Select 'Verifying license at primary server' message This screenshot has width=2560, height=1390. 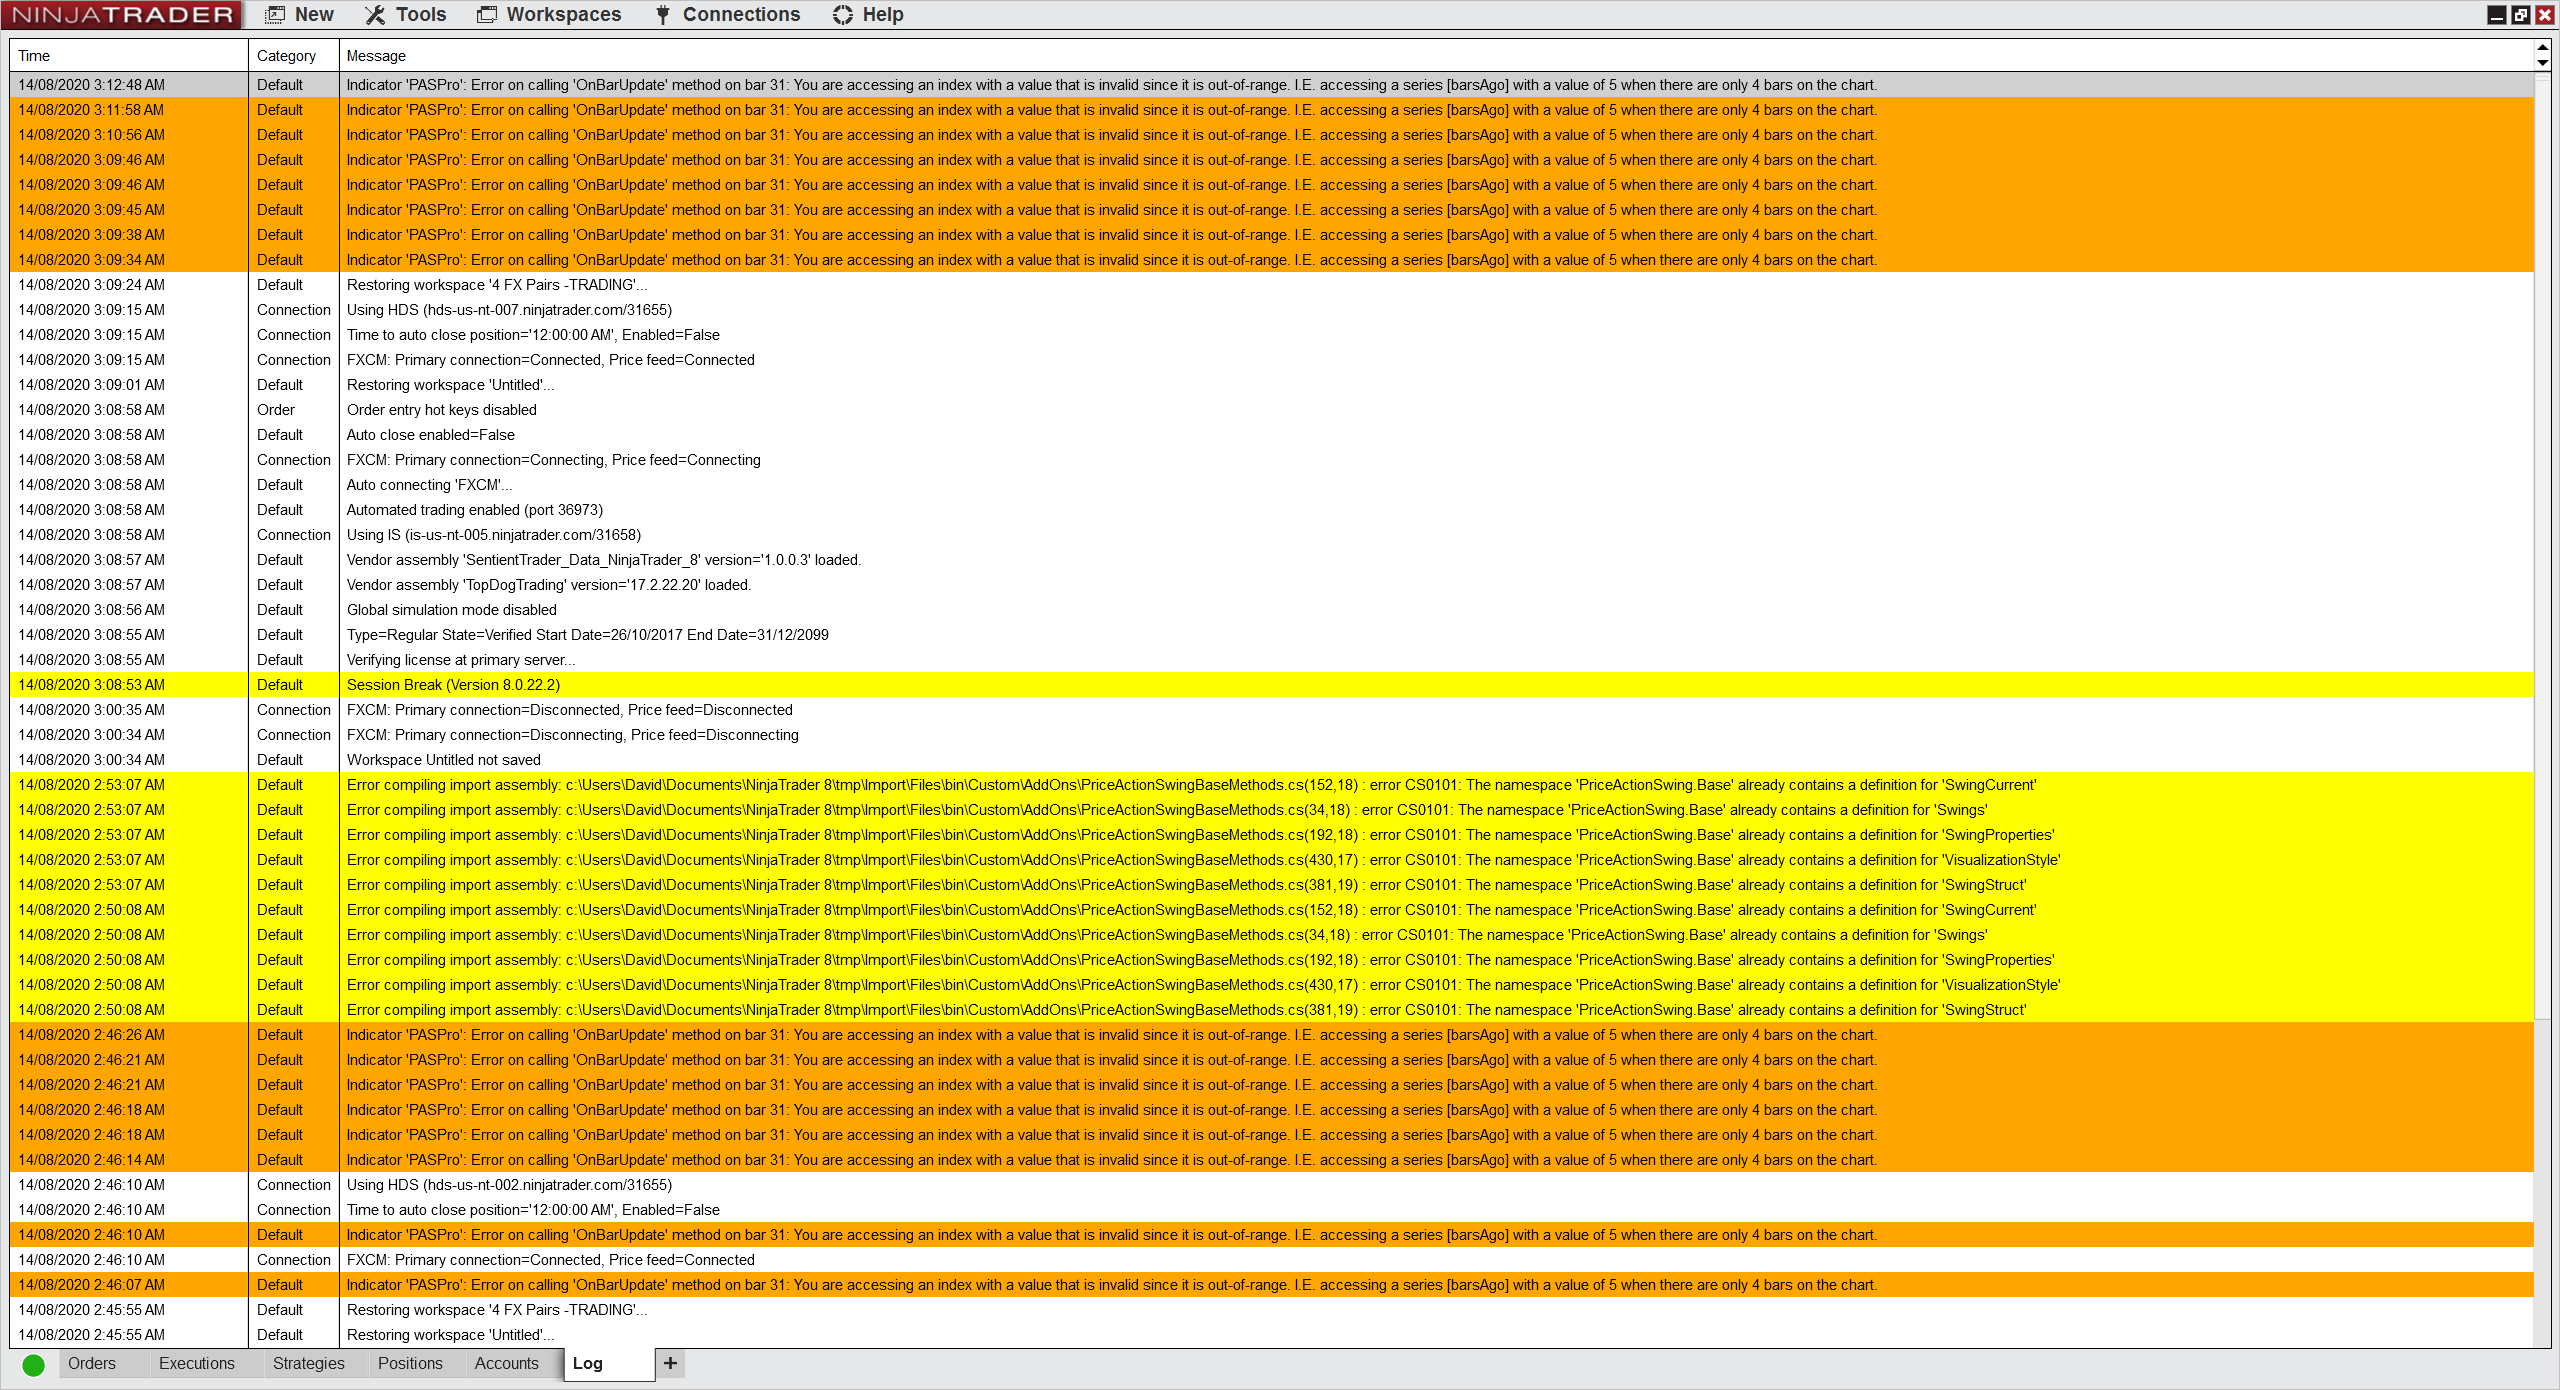pos(460,660)
